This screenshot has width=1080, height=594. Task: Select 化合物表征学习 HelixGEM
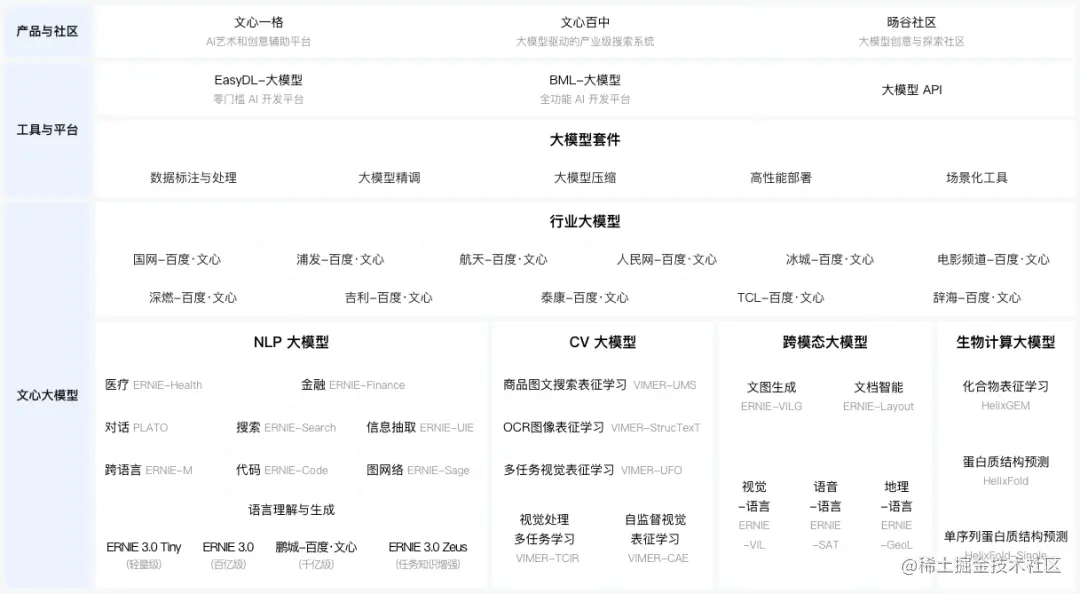pos(1006,396)
